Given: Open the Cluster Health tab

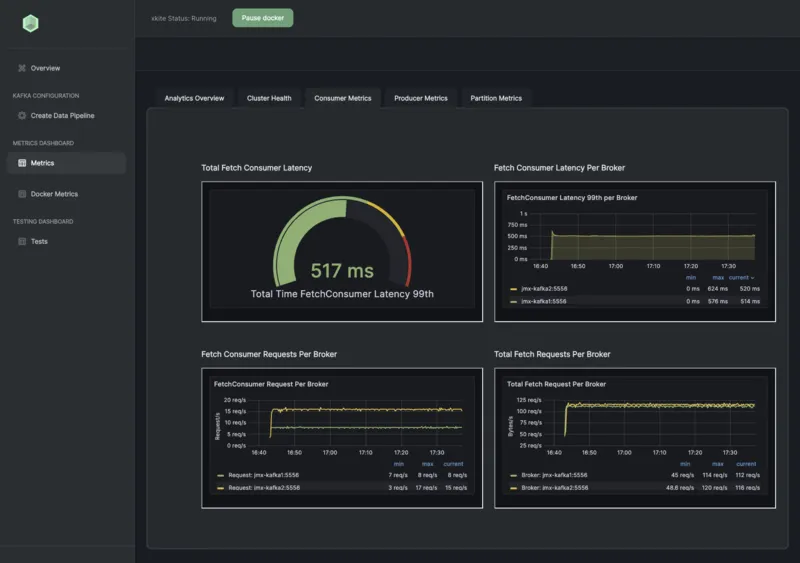Looking at the screenshot, I should pos(269,98).
